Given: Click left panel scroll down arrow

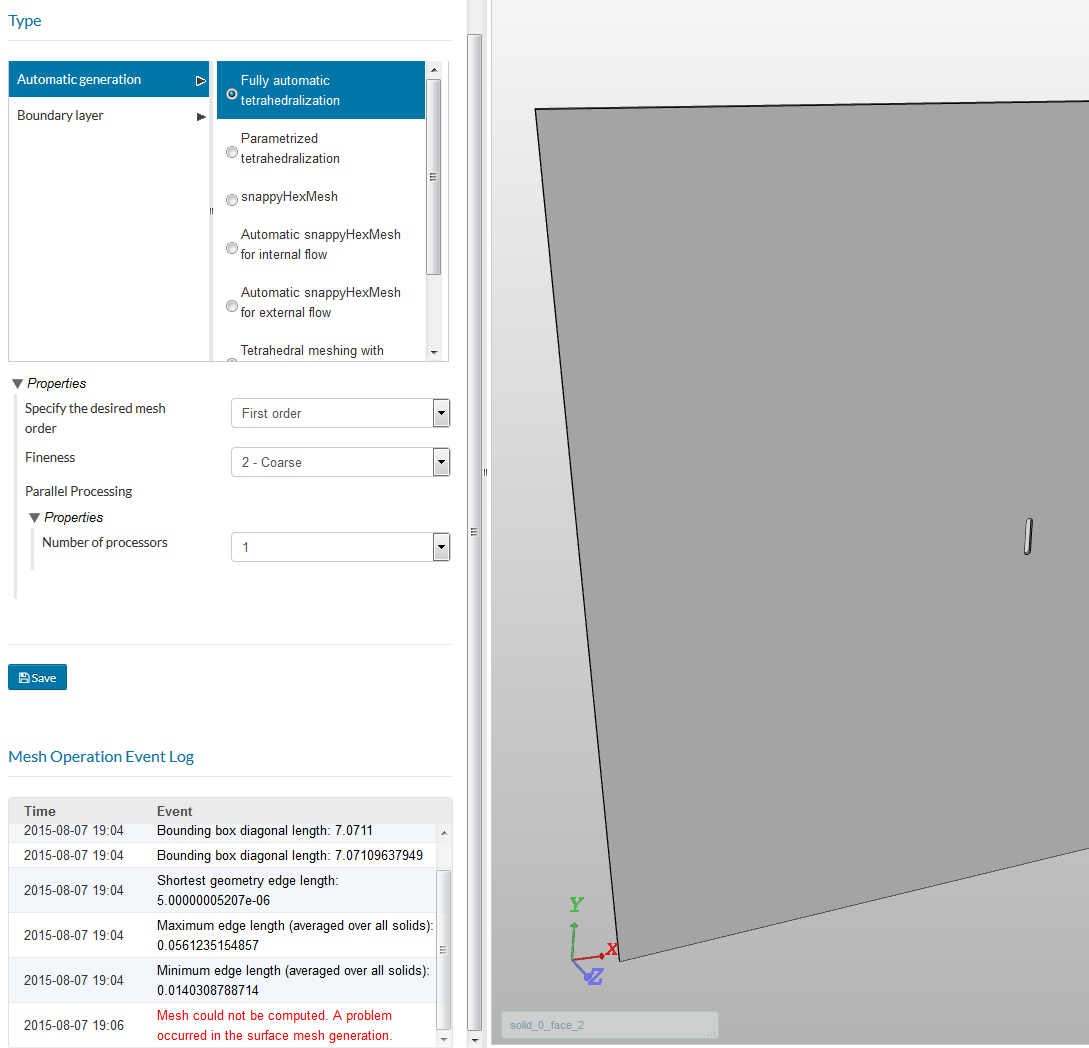Looking at the screenshot, I should [x=474, y=1041].
